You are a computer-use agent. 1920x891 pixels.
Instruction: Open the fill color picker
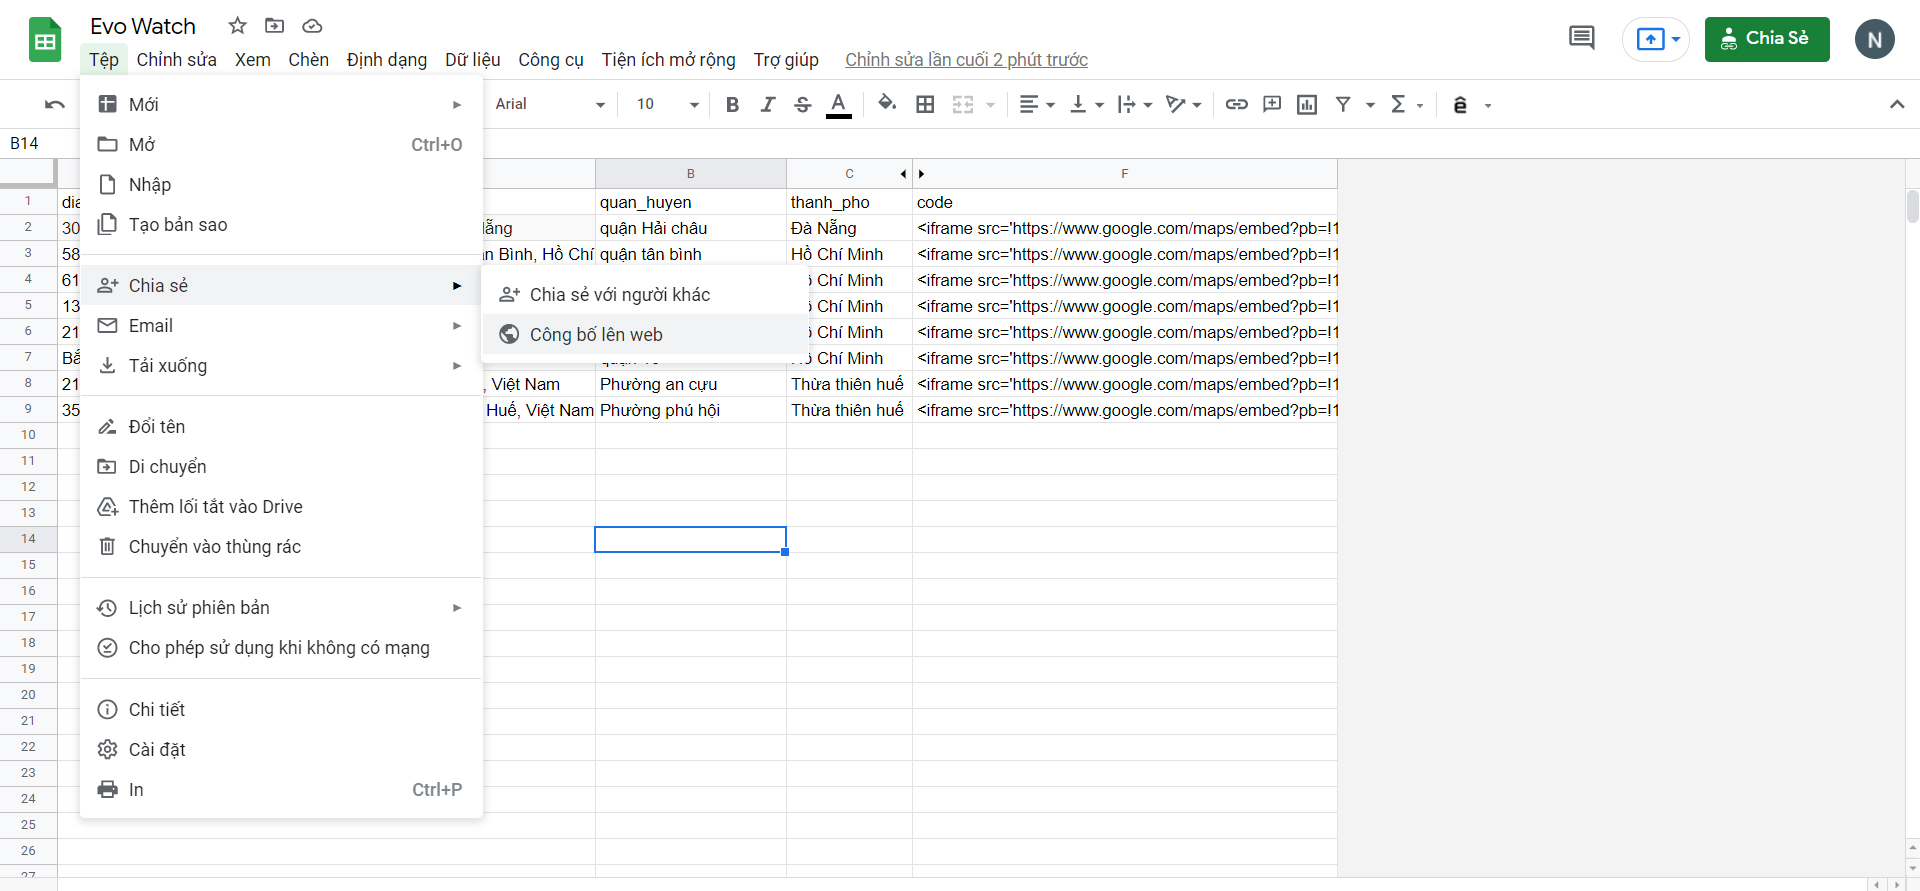886,104
